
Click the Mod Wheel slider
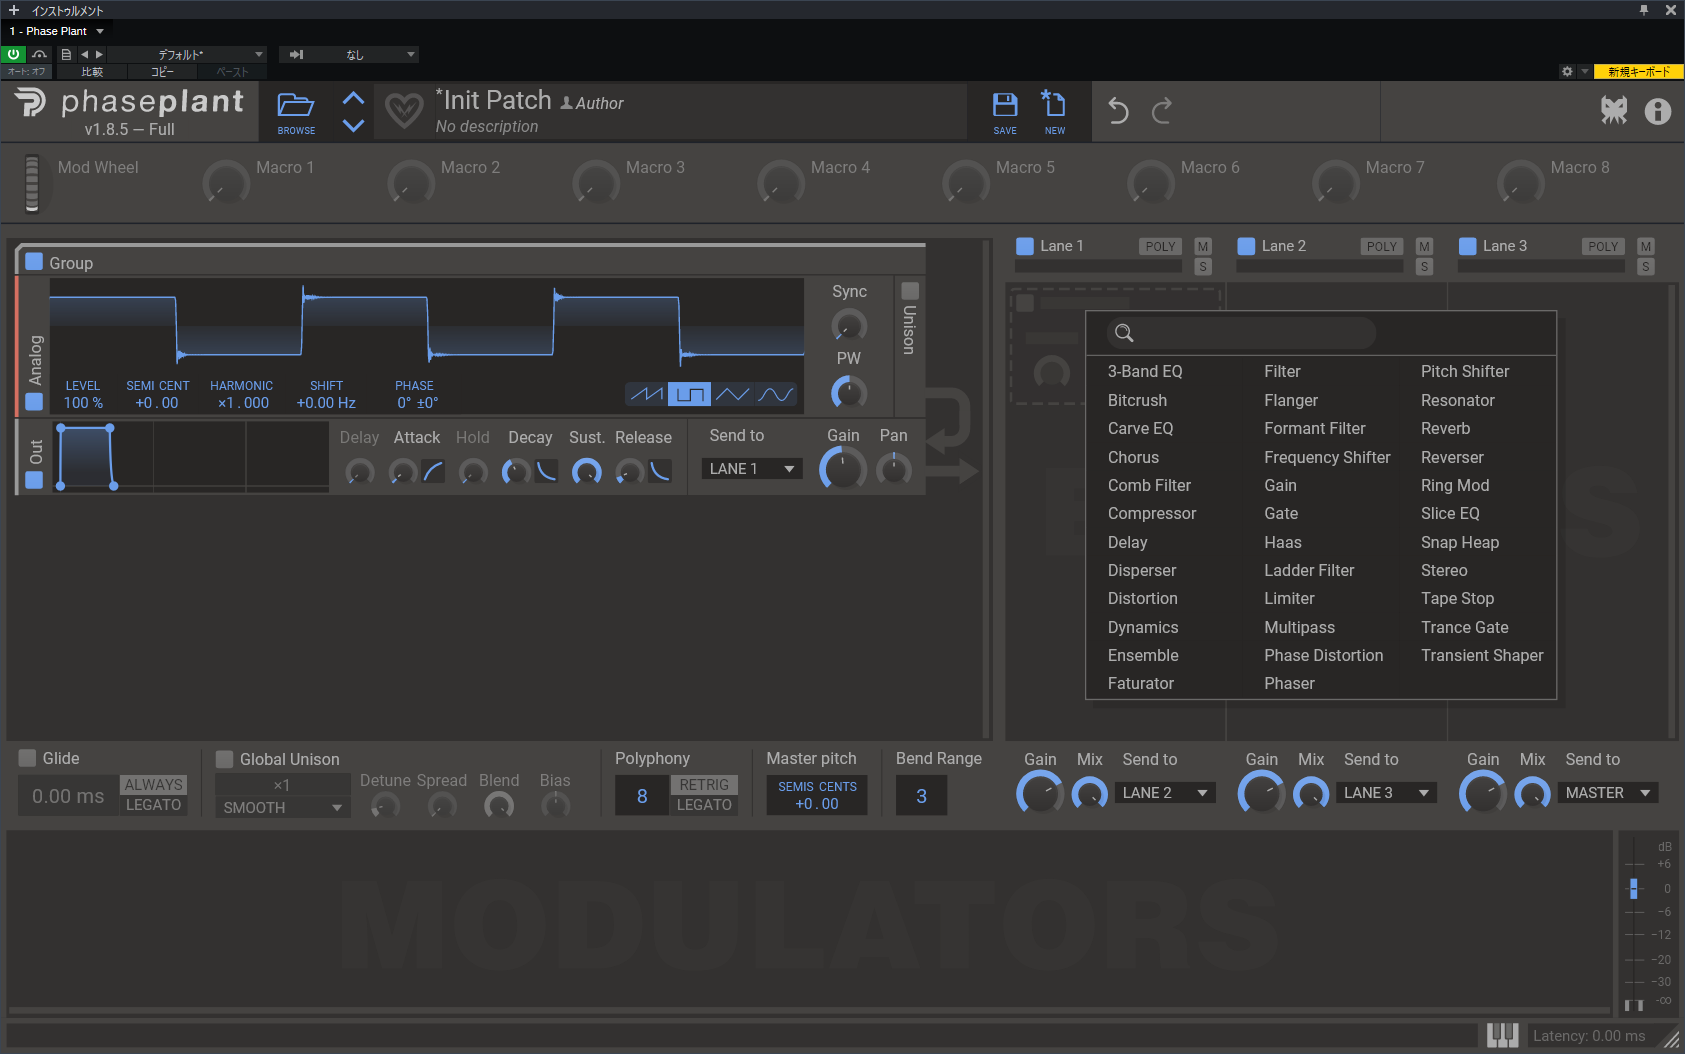32,183
